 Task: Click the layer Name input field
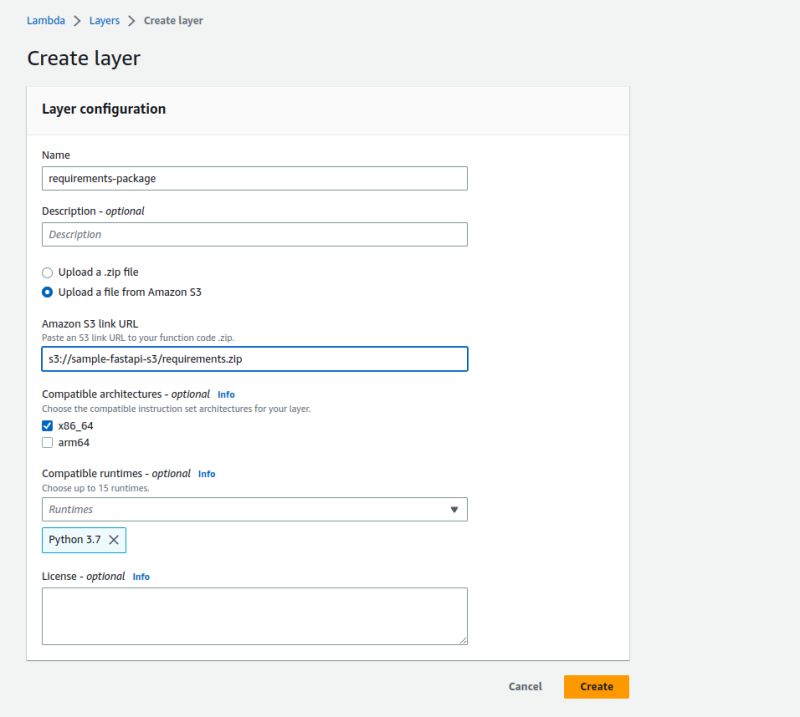(x=254, y=178)
